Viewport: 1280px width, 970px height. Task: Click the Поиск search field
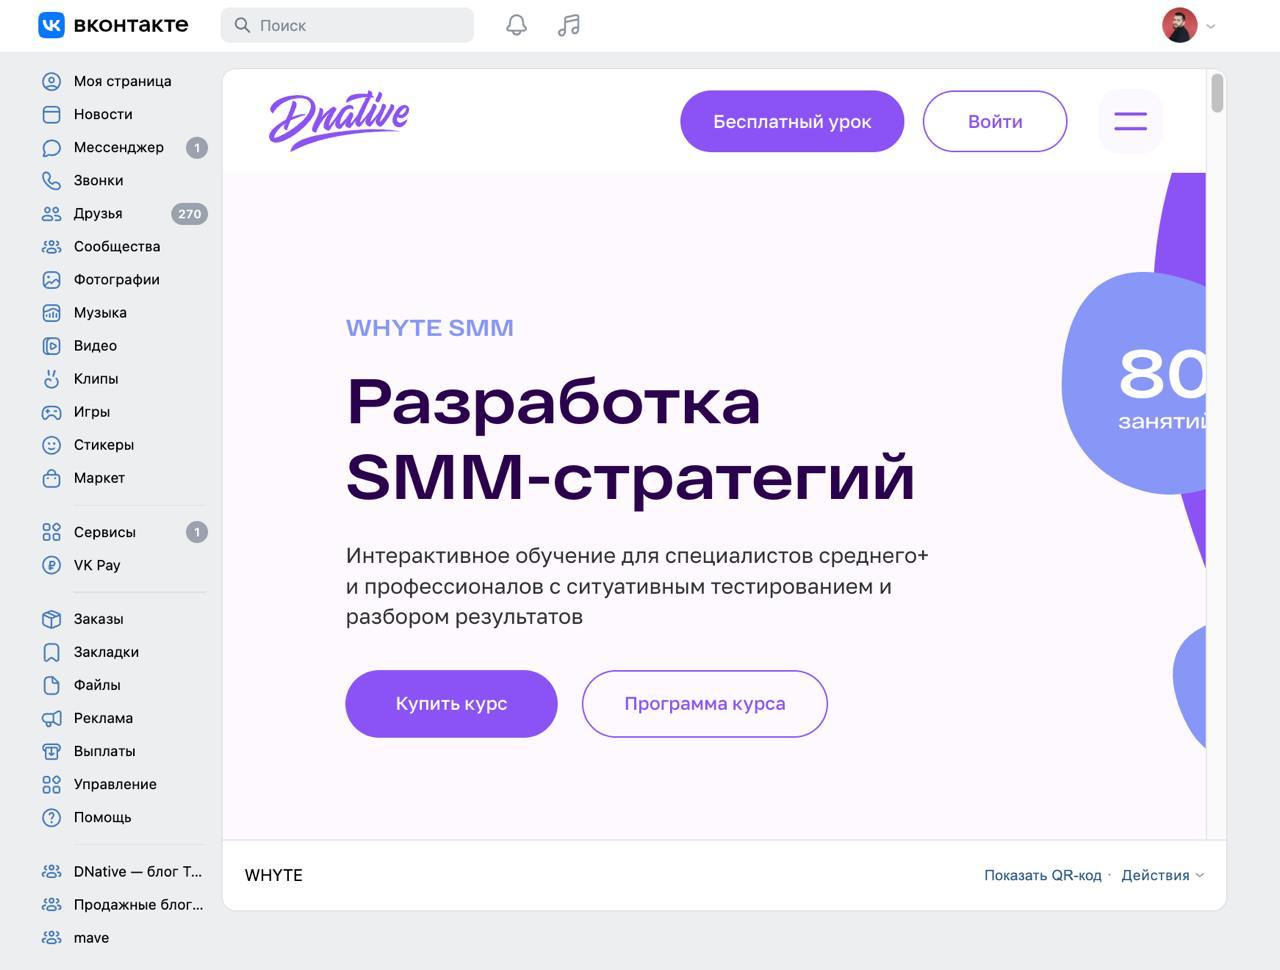[x=347, y=25]
